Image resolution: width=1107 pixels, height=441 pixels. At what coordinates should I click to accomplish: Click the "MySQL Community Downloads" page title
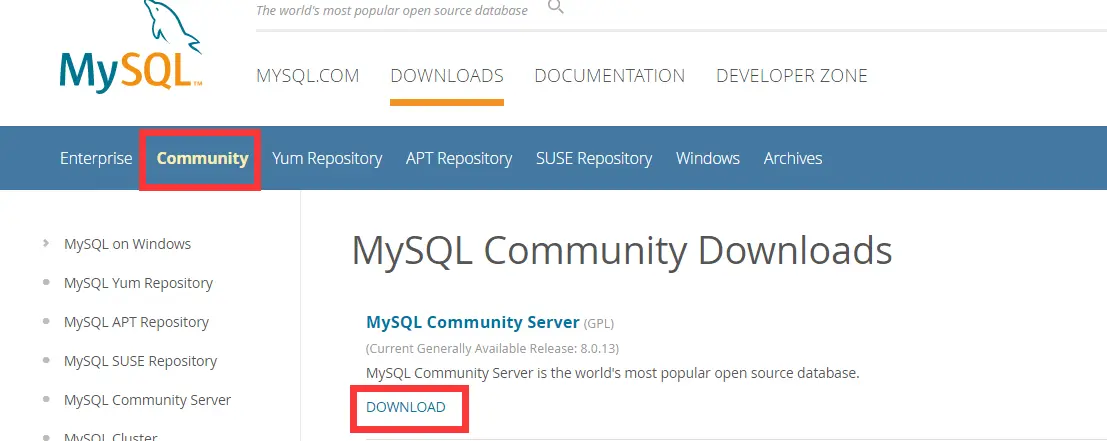point(622,250)
